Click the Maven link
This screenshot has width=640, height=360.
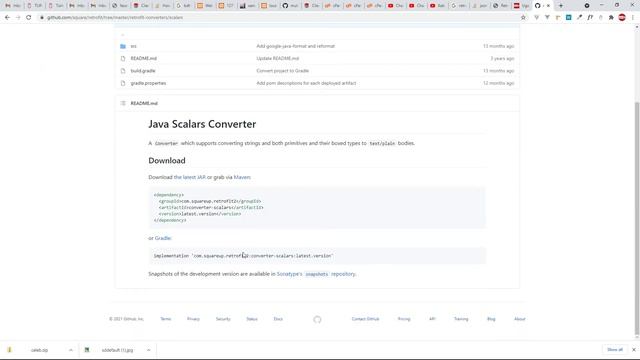pyautogui.click(x=242, y=177)
